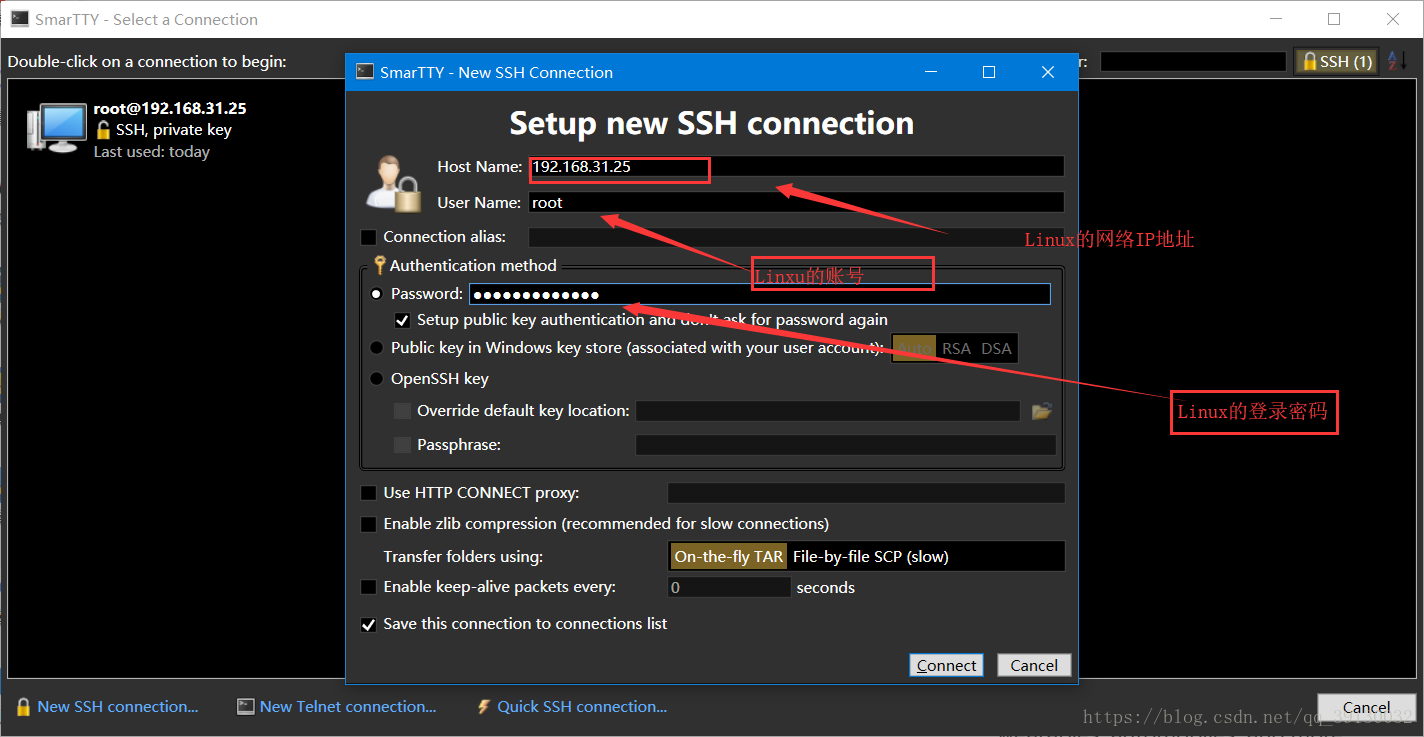Close the New SSH Connection dialog
Viewport: 1424px width, 737px height.
click(1048, 72)
